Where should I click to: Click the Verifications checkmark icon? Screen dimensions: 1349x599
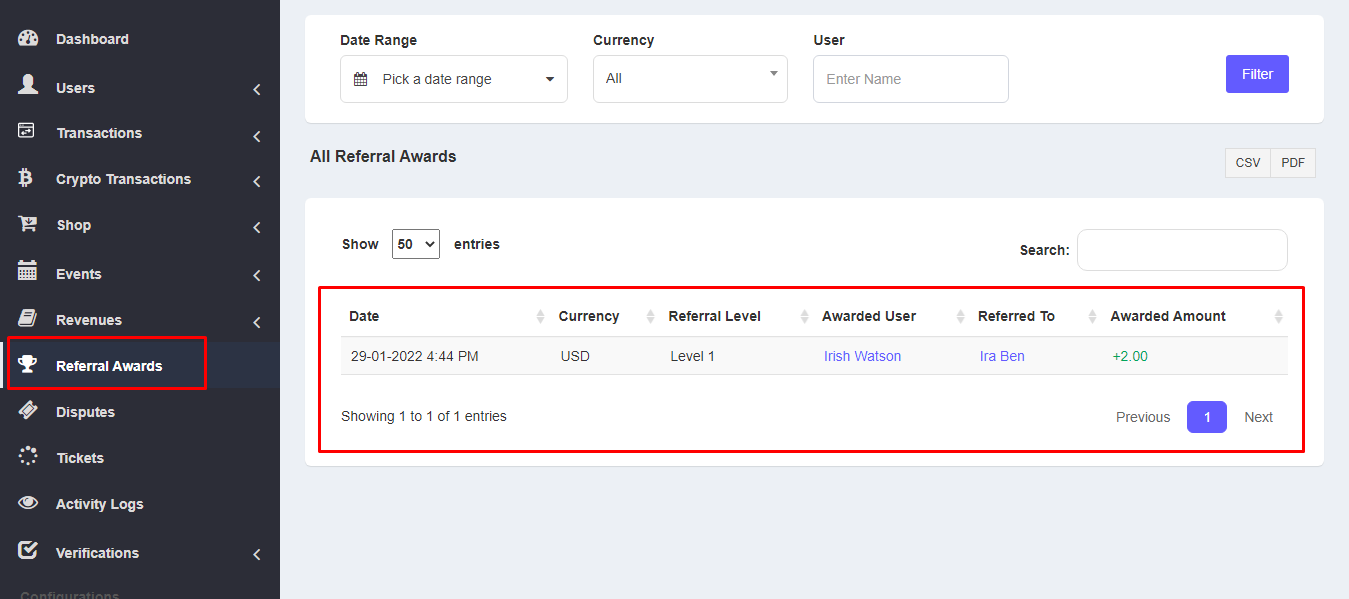click(x=28, y=551)
